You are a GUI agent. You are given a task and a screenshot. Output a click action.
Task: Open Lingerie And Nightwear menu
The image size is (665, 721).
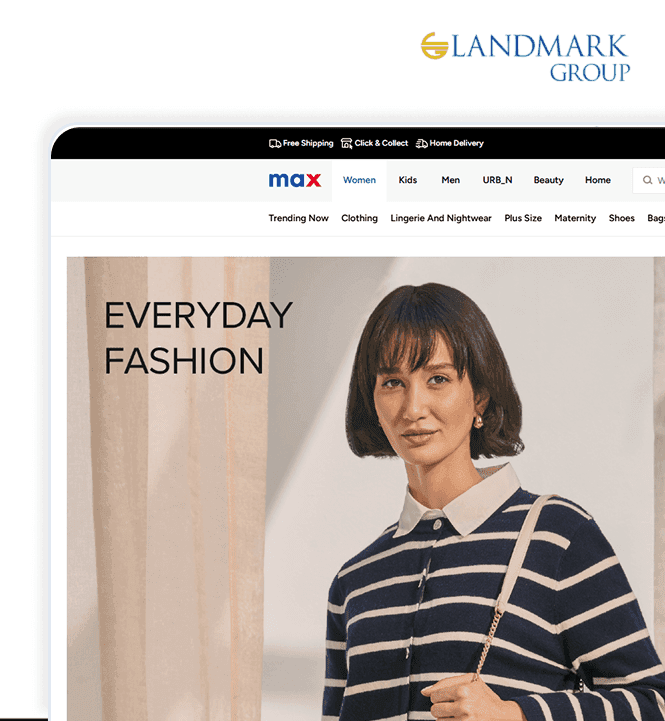(441, 218)
